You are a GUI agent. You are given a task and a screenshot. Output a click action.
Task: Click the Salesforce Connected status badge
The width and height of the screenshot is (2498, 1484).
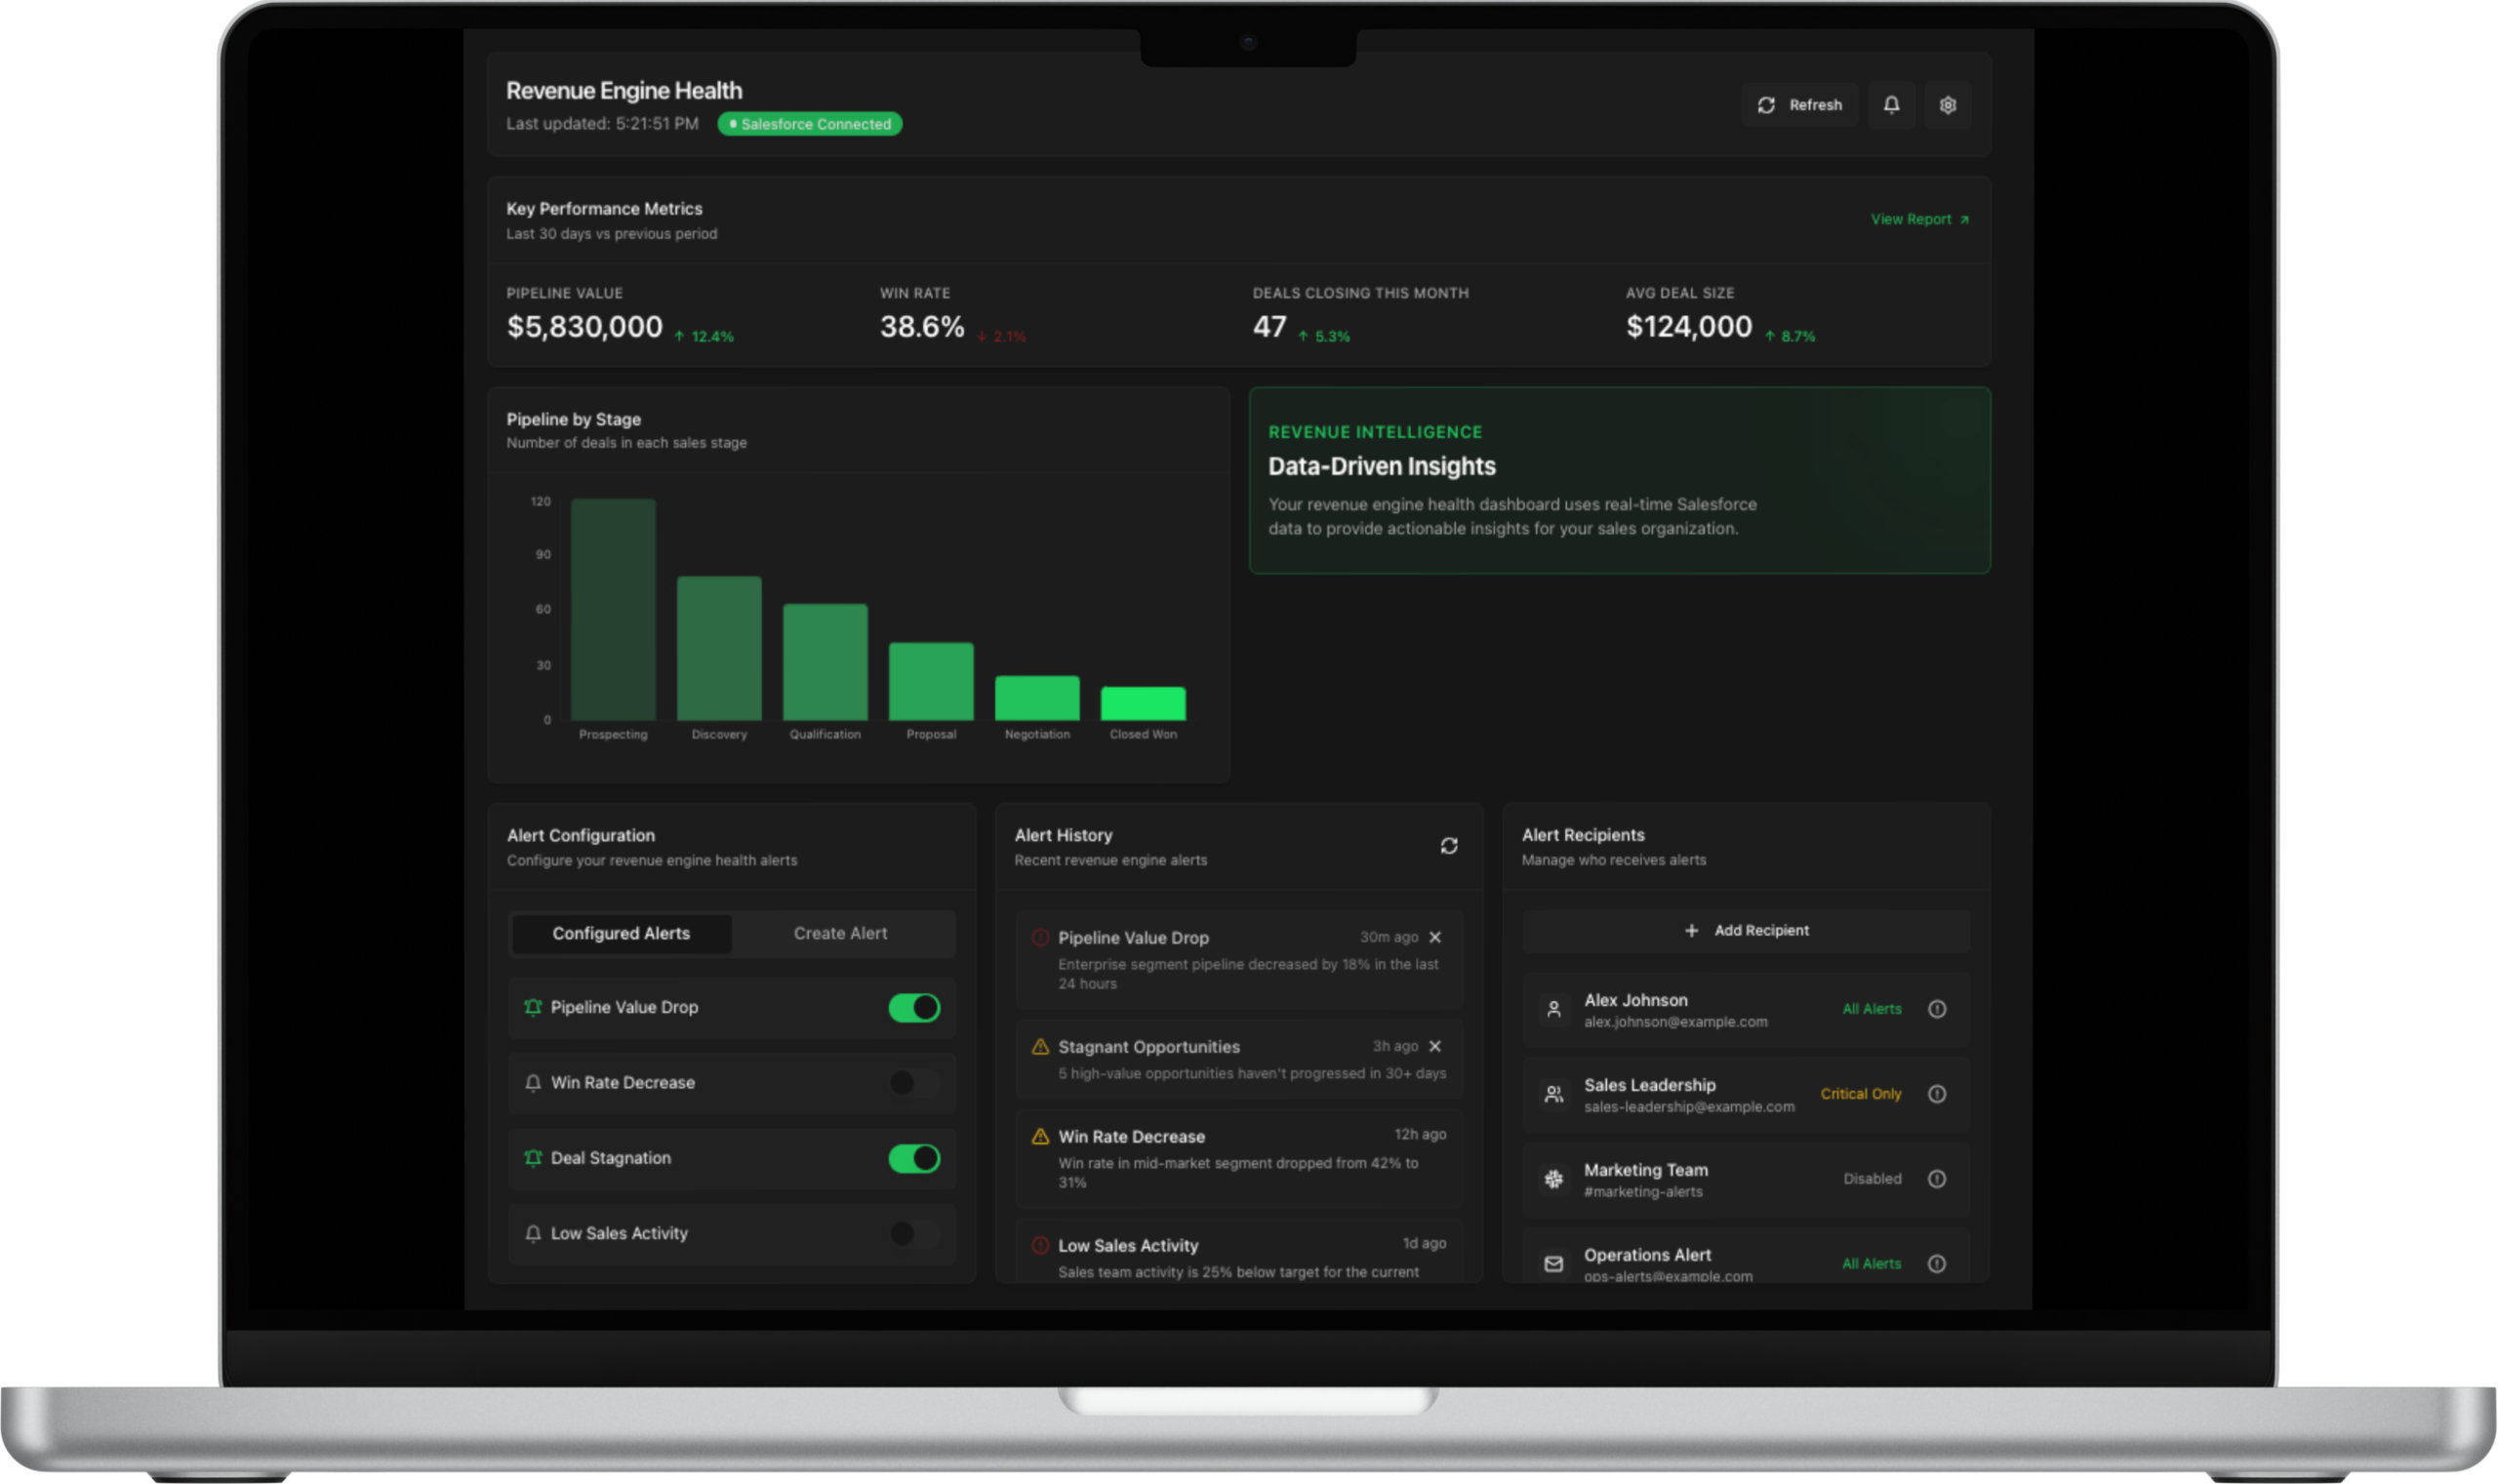[x=810, y=124]
